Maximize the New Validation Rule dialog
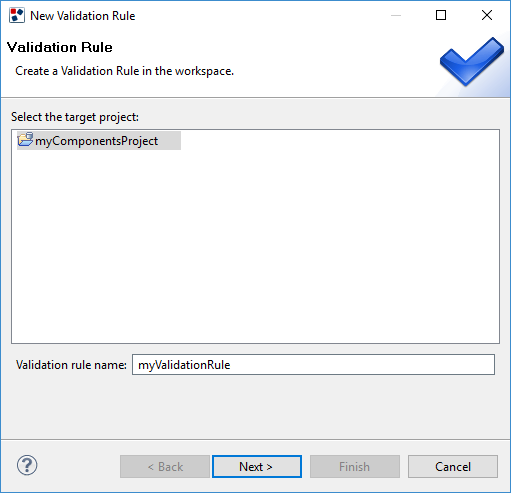 [x=441, y=15]
